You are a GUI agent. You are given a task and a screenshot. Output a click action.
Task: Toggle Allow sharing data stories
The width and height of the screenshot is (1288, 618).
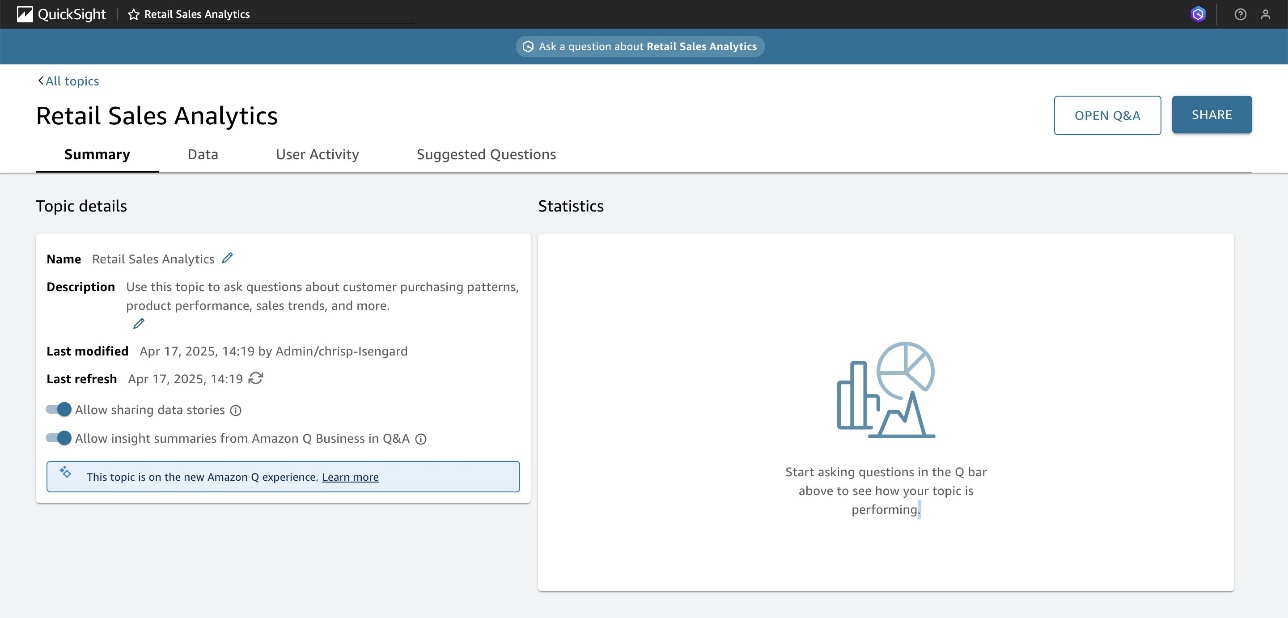coord(59,410)
